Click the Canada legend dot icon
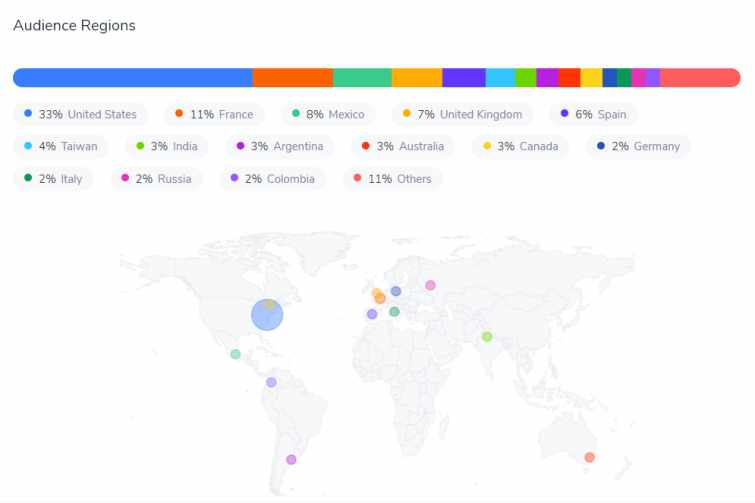Screen dimensions: 755x503 click(487, 145)
